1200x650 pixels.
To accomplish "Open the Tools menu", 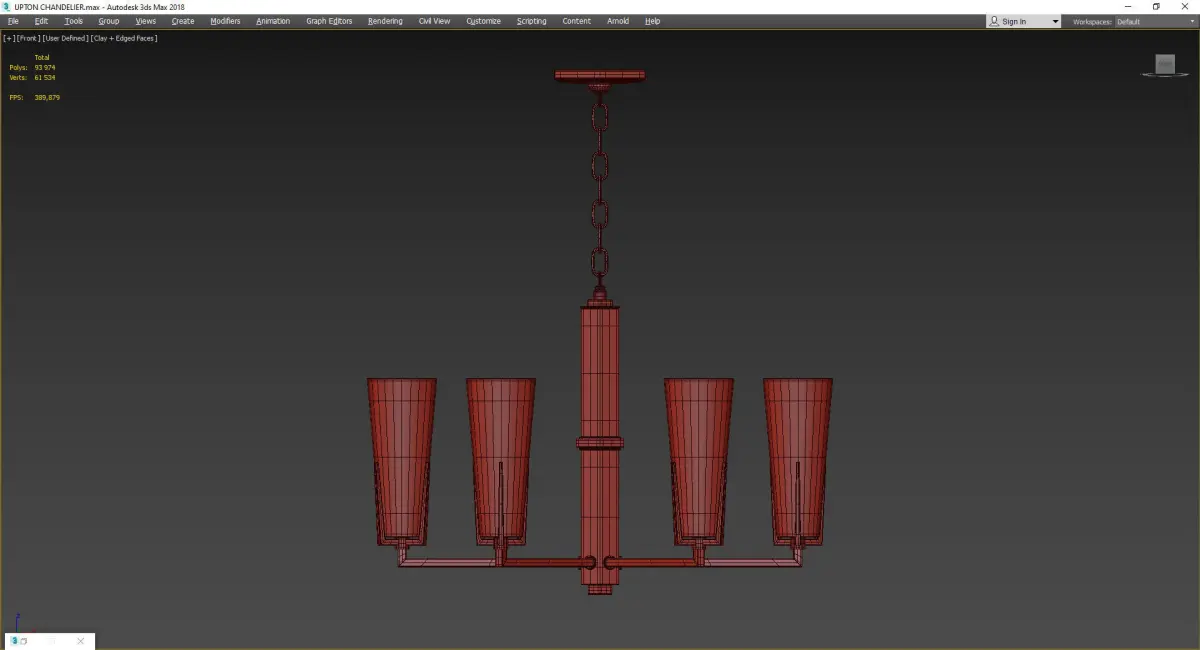I will tap(74, 21).
